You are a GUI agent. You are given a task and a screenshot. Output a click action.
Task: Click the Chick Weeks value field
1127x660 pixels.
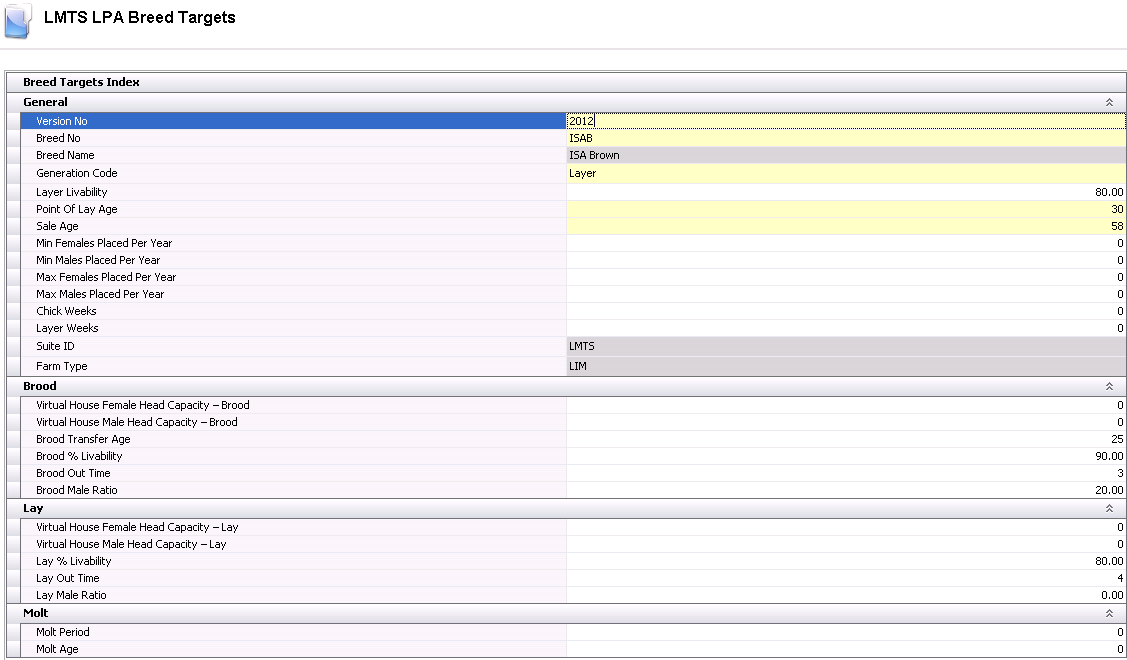[845, 311]
